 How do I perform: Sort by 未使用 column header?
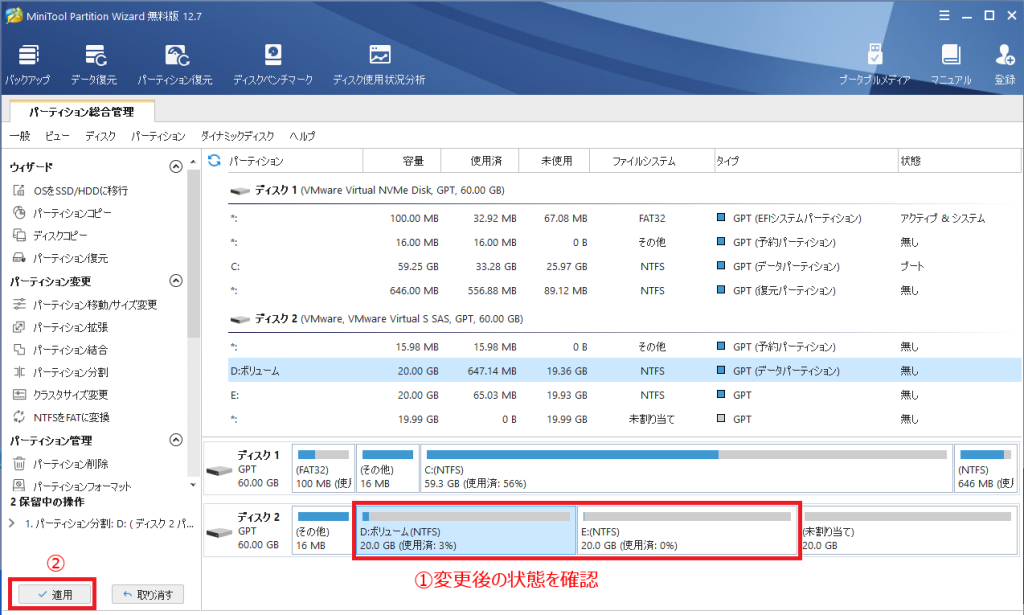point(554,161)
